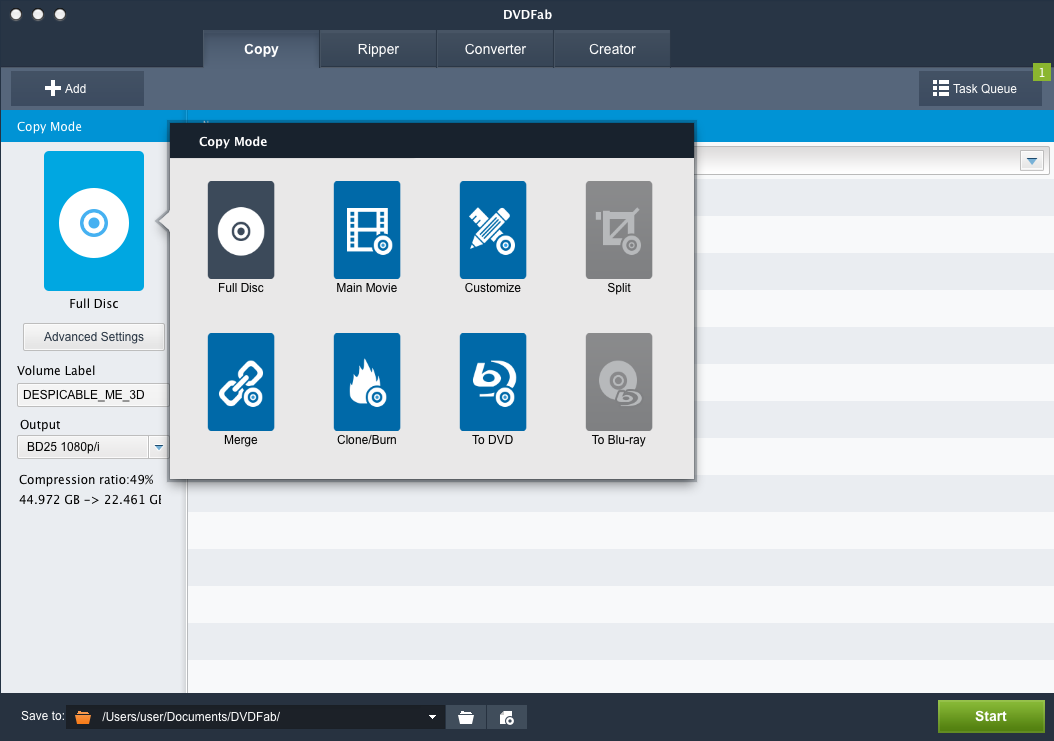Open Advanced Settings
The image size is (1054, 741).
click(94, 337)
